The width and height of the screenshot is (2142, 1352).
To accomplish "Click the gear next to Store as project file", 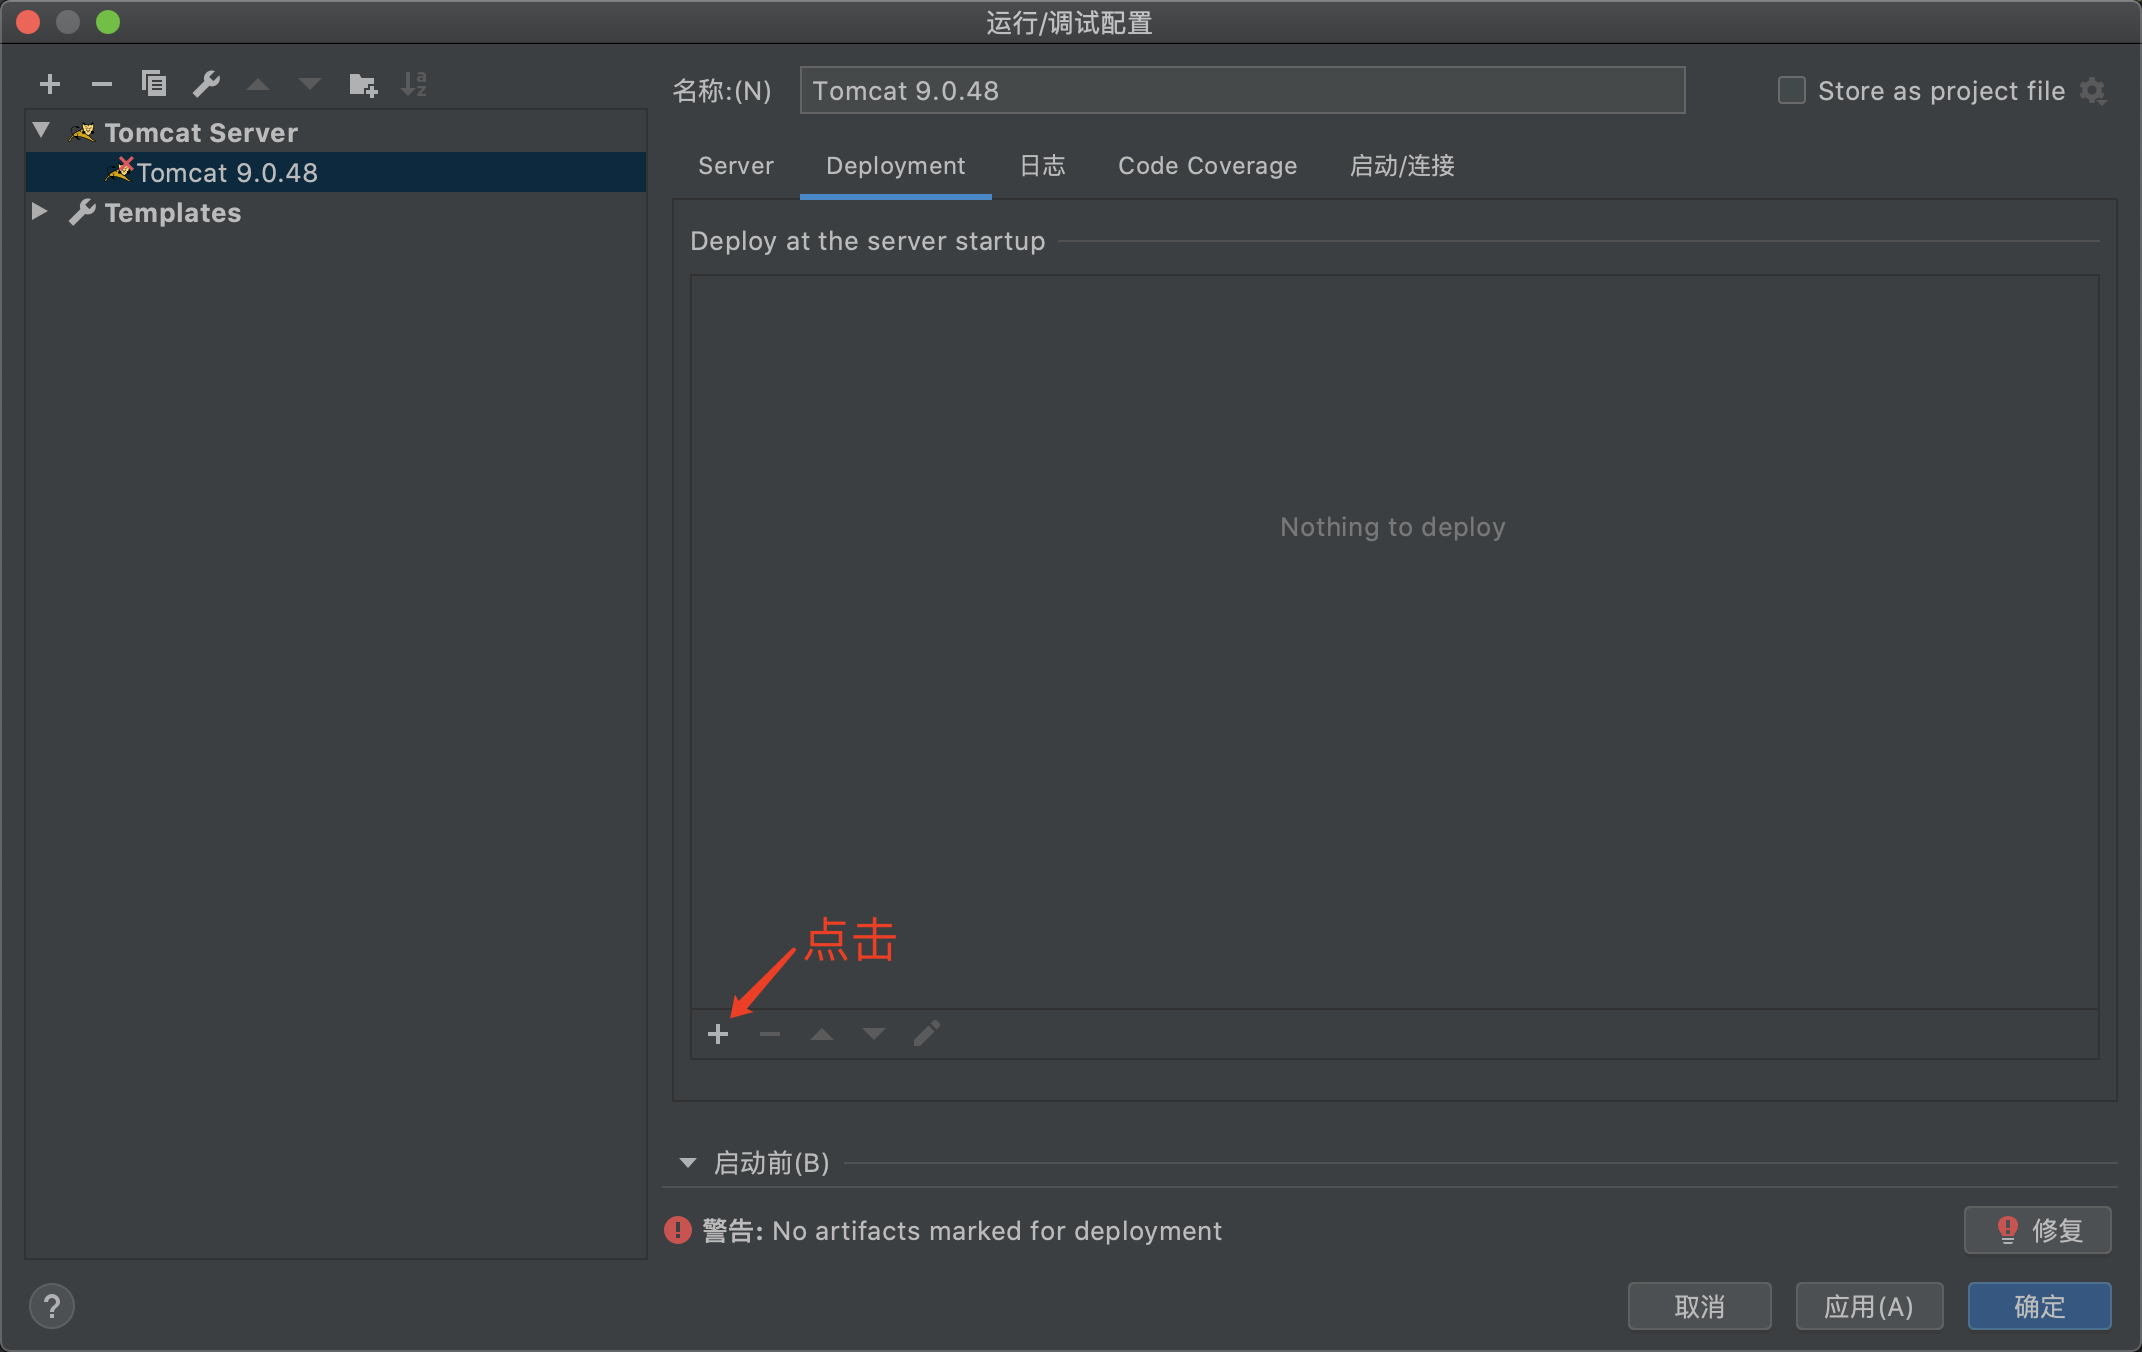I will 2093,91.
